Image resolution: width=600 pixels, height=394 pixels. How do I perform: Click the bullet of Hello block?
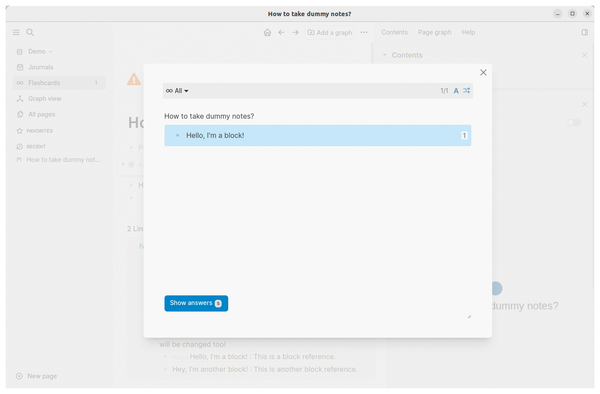(x=177, y=135)
